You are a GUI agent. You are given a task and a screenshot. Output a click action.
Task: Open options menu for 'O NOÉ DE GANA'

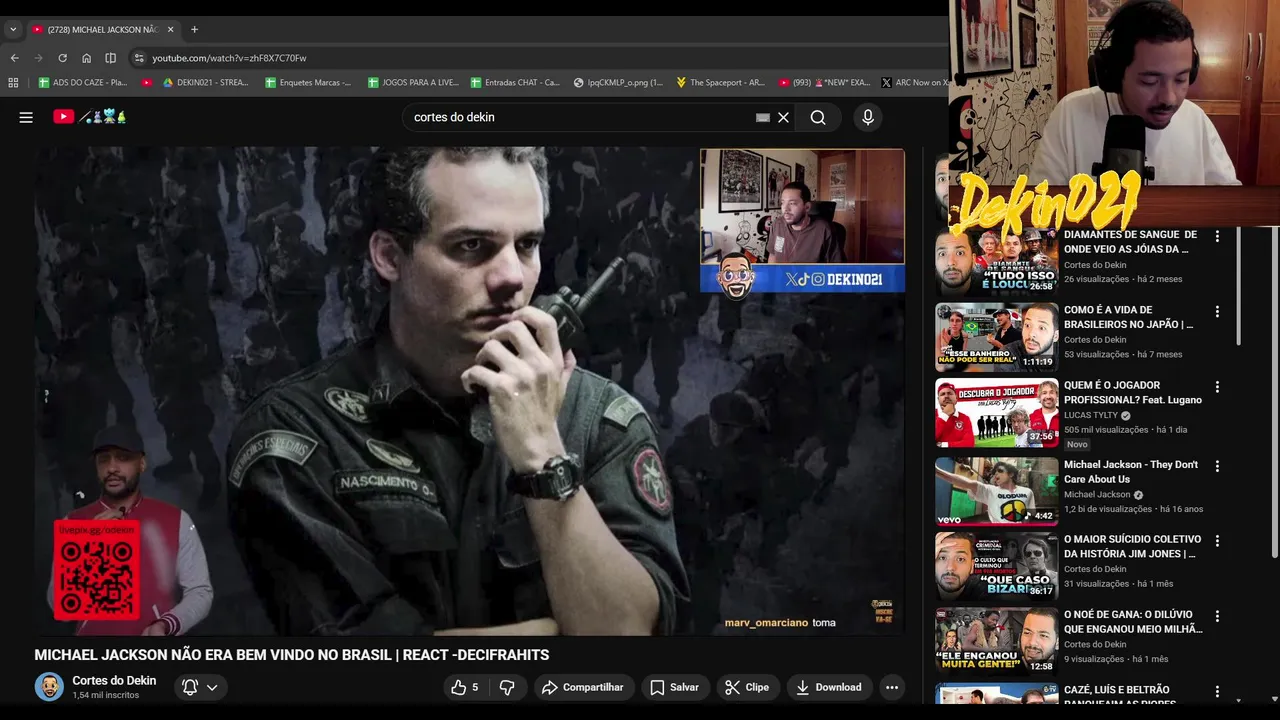click(1217, 616)
